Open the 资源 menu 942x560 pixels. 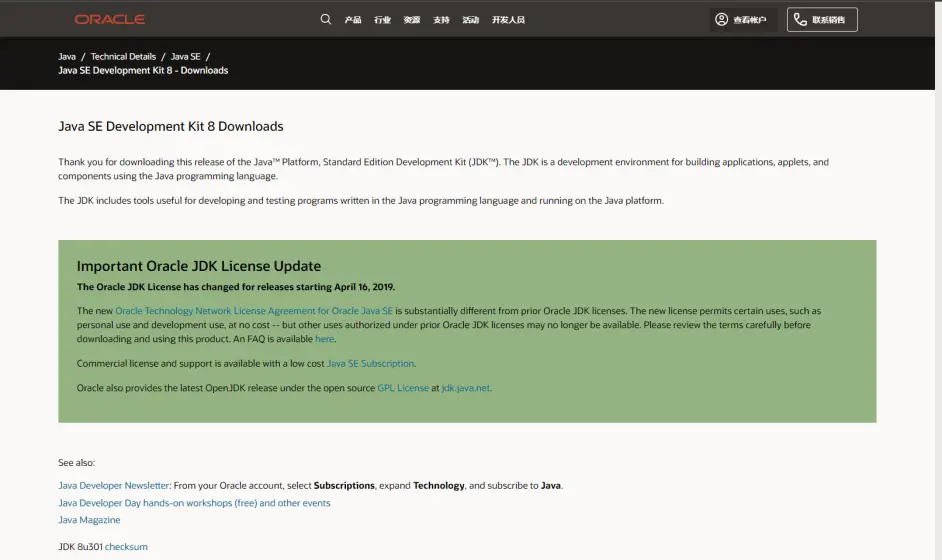(412, 20)
